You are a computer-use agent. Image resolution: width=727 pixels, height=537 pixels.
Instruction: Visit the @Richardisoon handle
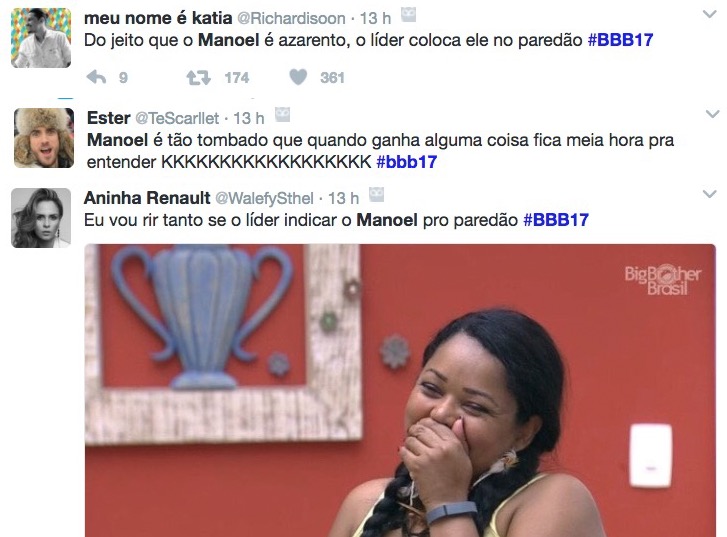pos(291,19)
